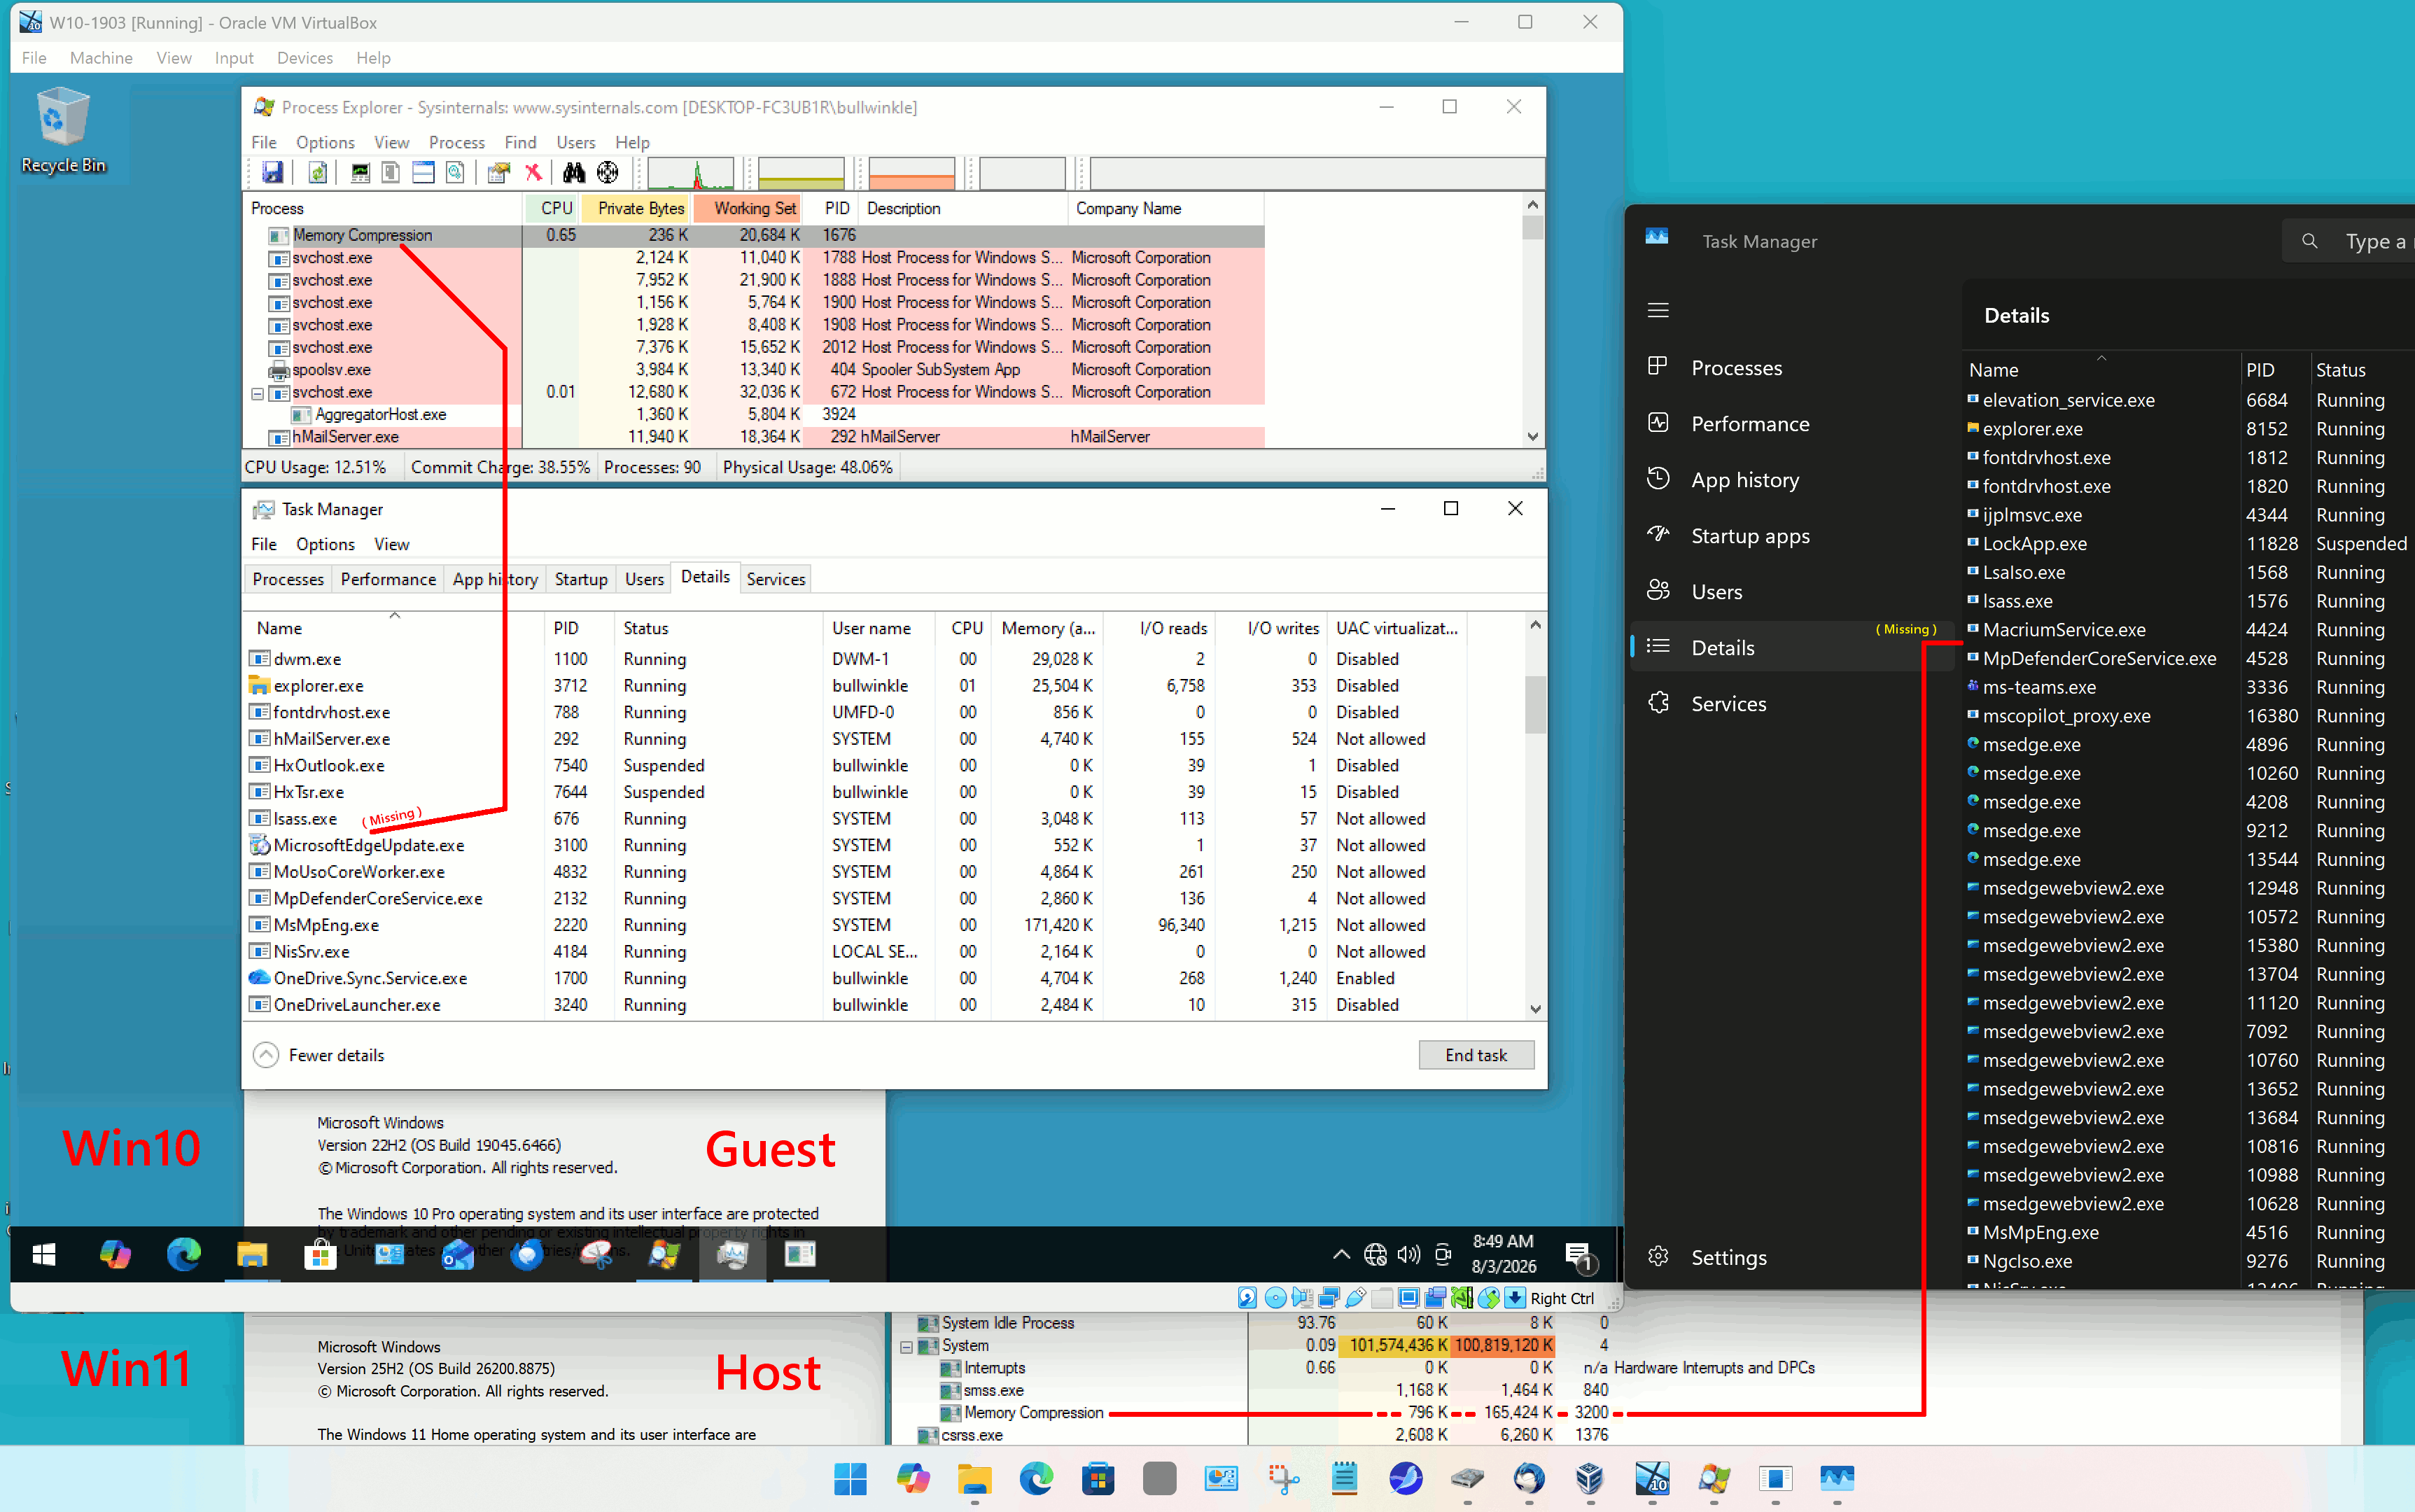Select LockApp.exe row in dark Task Manager
2415x1512 pixels.
[x=2188, y=544]
